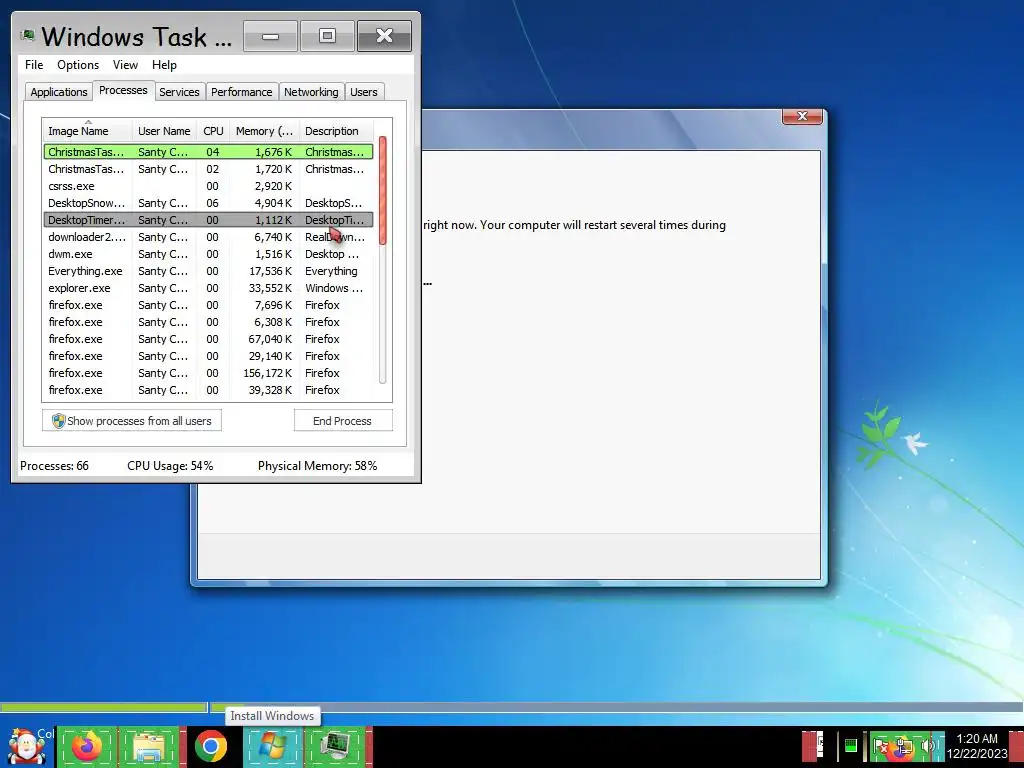Sort by User Name column header
Screen dimensions: 1024x768
click(164, 131)
